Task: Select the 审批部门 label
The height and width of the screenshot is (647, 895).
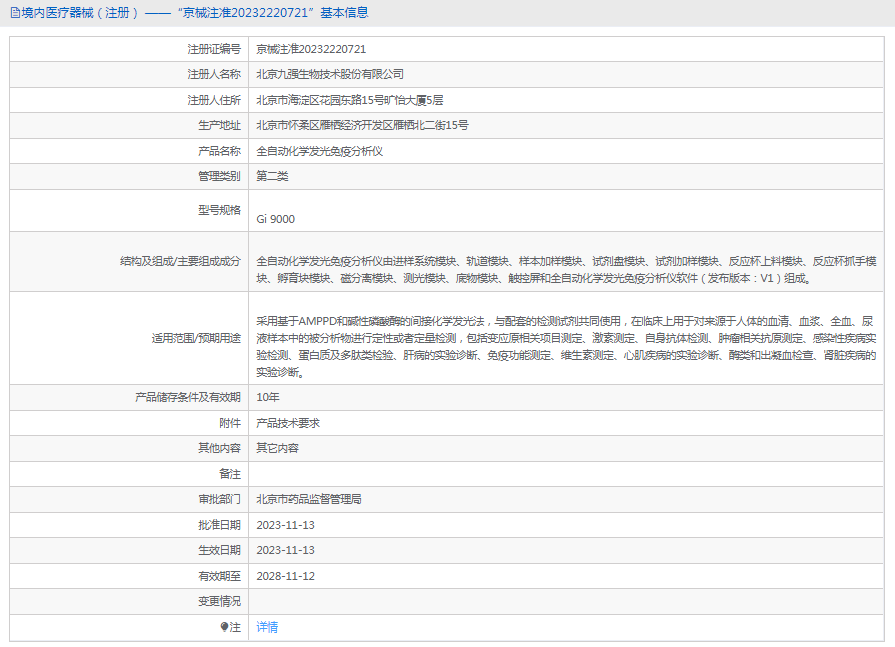Action: click(x=219, y=499)
